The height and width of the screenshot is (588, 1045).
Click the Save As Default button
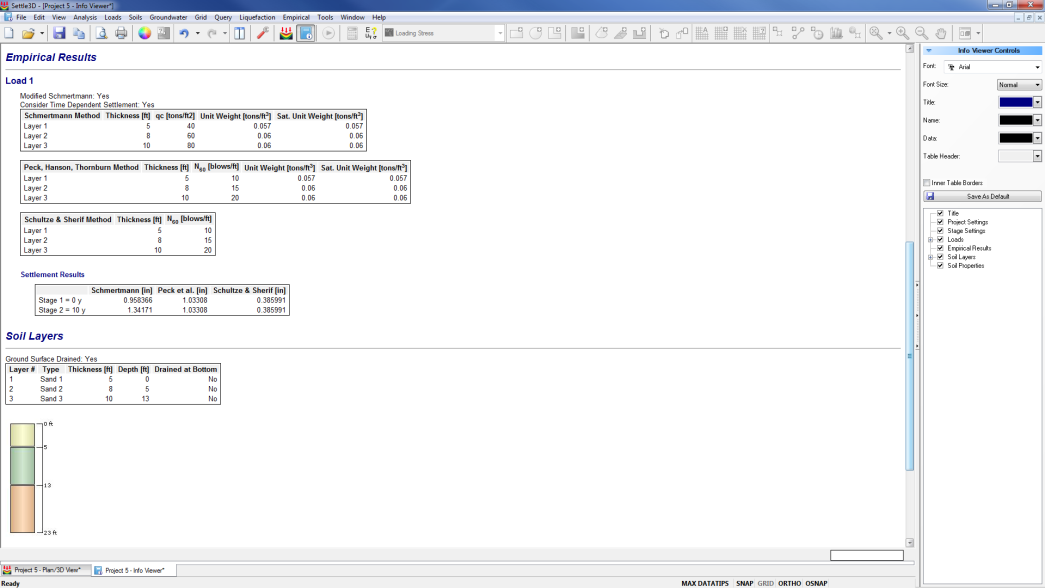(984, 196)
